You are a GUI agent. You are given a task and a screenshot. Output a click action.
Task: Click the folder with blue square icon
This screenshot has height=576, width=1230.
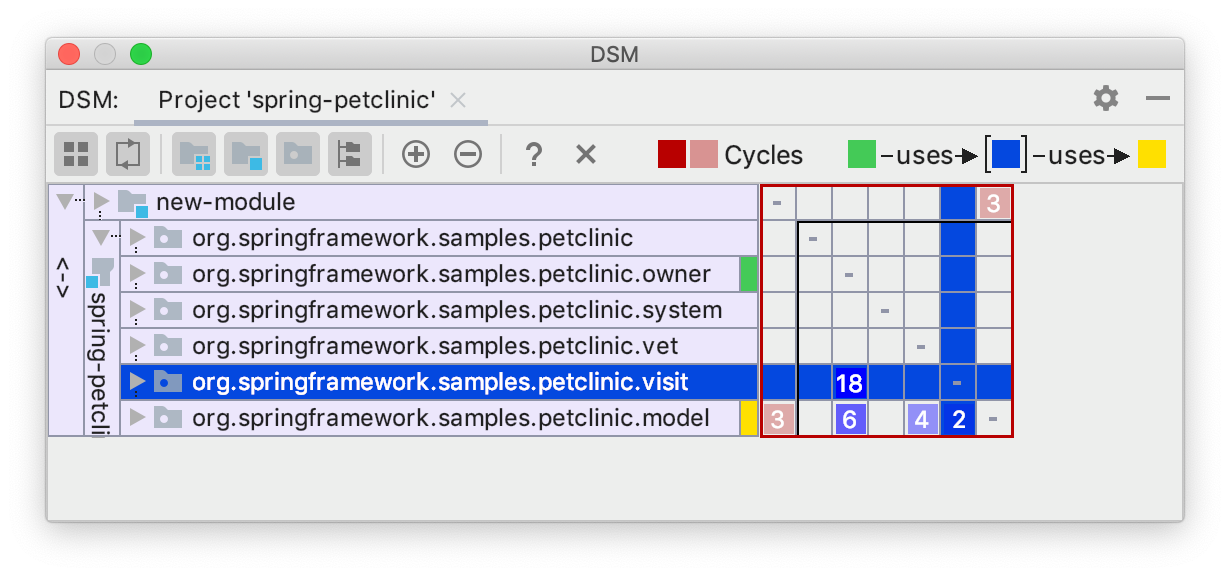(x=247, y=154)
